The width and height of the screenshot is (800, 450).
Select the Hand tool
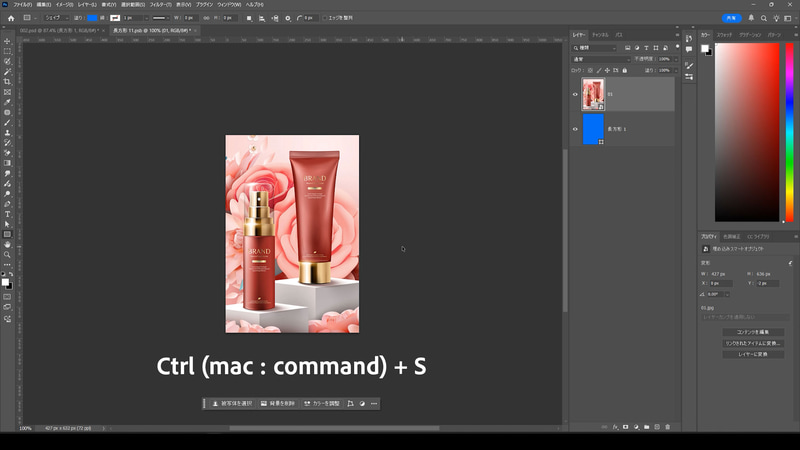pyautogui.click(x=7, y=245)
